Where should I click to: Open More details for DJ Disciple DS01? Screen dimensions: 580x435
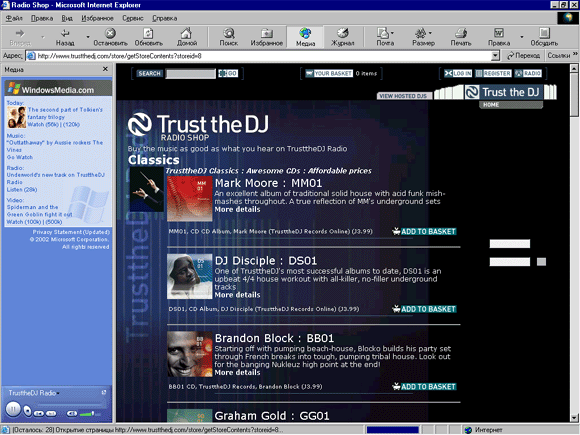(x=237, y=295)
